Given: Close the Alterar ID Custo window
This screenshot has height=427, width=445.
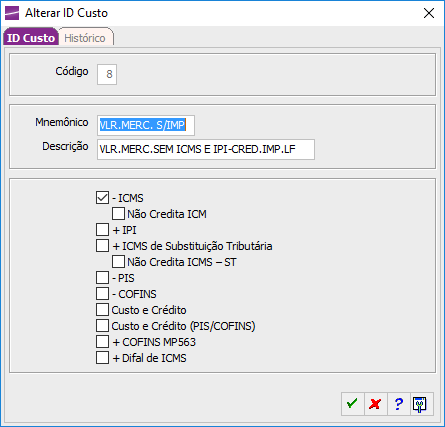Looking at the screenshot, I should click(x=429, y=13).
